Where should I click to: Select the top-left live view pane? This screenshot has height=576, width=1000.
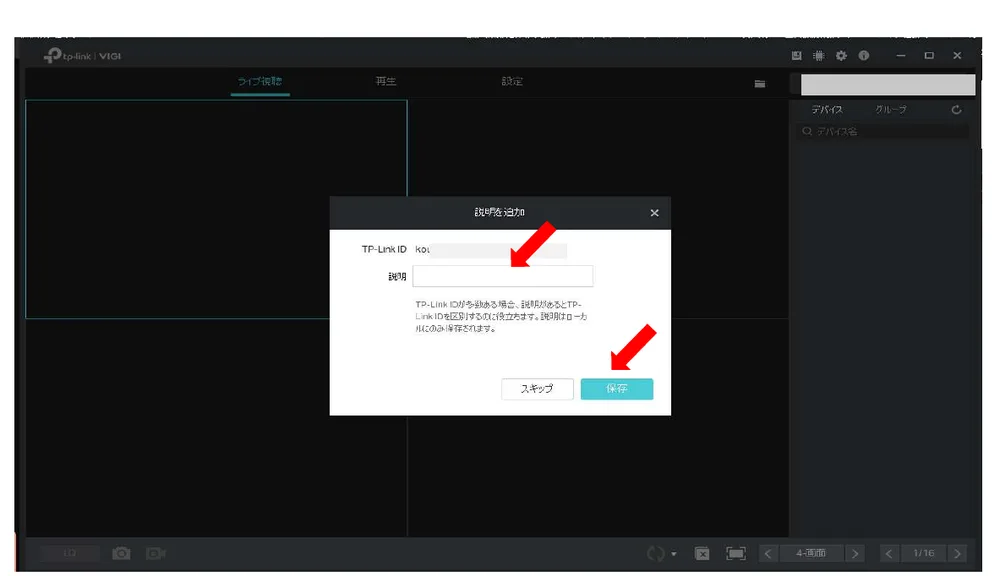[216, 209]
